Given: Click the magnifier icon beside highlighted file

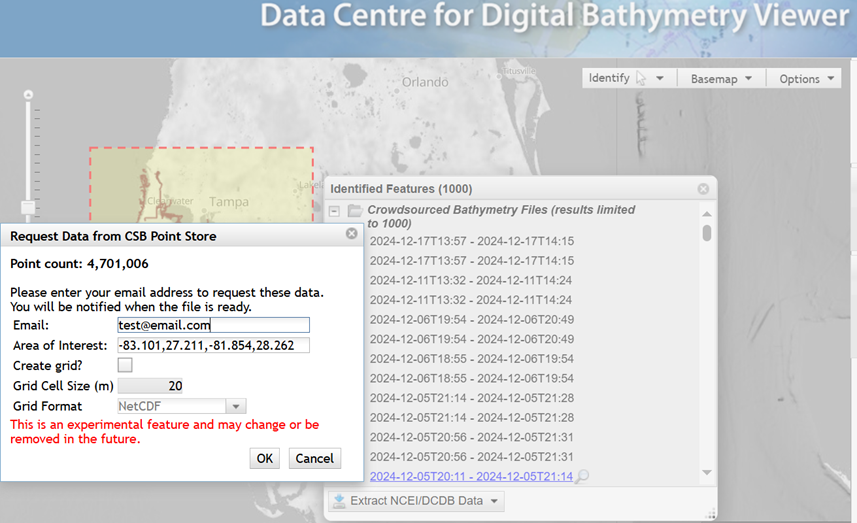Looking at the screenshot, I should pyautogui.click(x=583, y=477).
